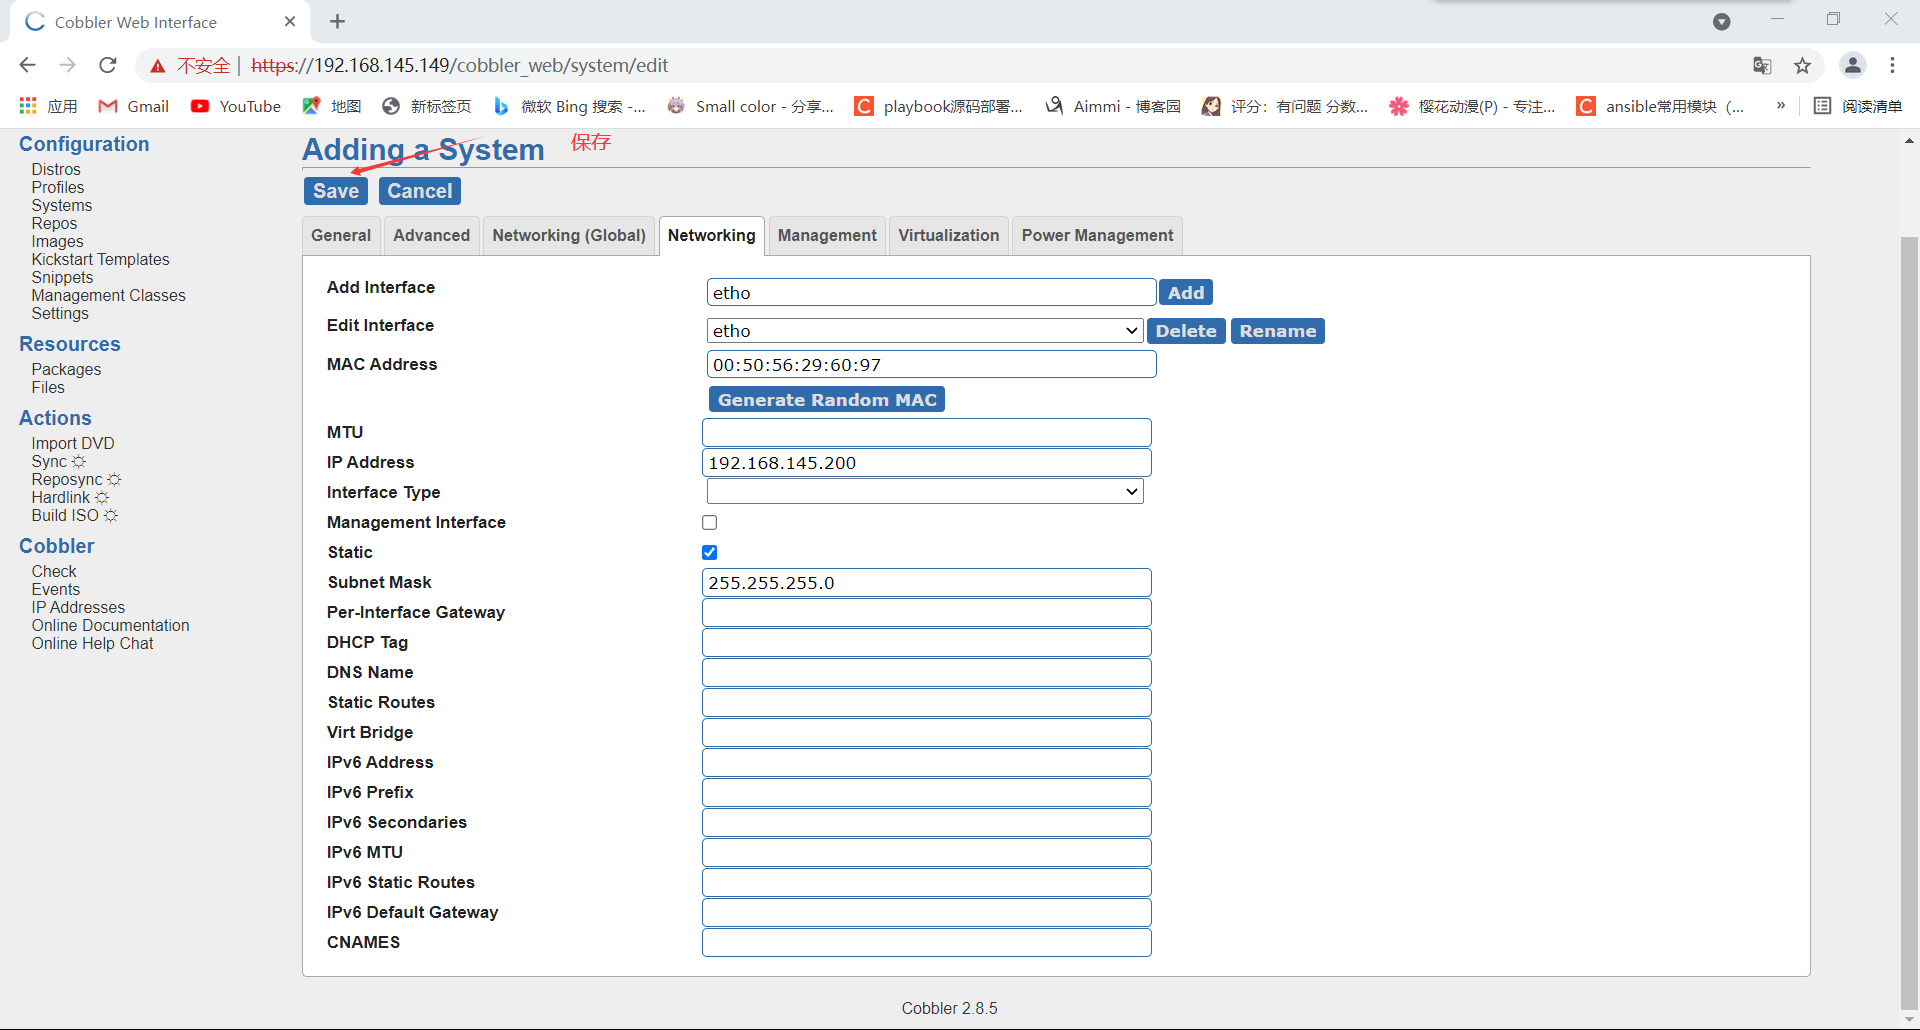Open the Apps bookmark shortcut
Screen dimensions: 1920x1030
click(48, 106)
